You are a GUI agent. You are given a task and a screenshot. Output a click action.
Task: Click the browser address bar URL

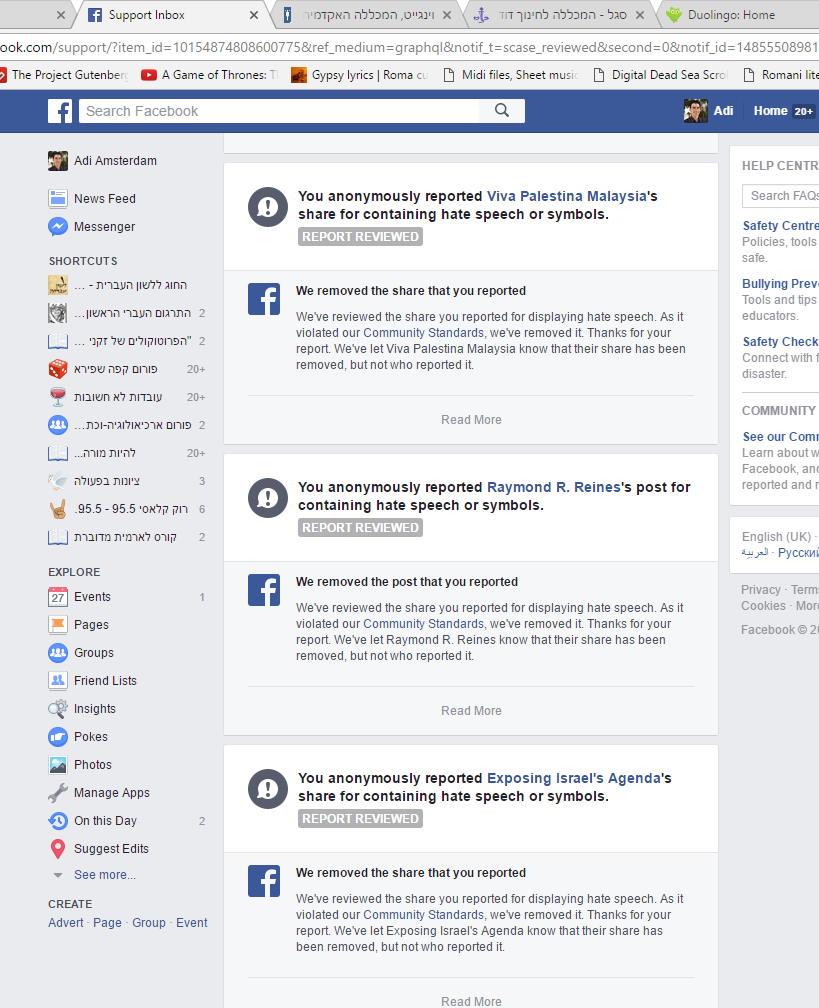[x=410, y=48]
